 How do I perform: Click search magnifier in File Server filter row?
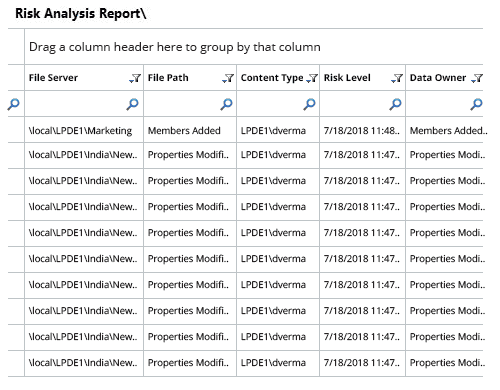pos(132,104)
